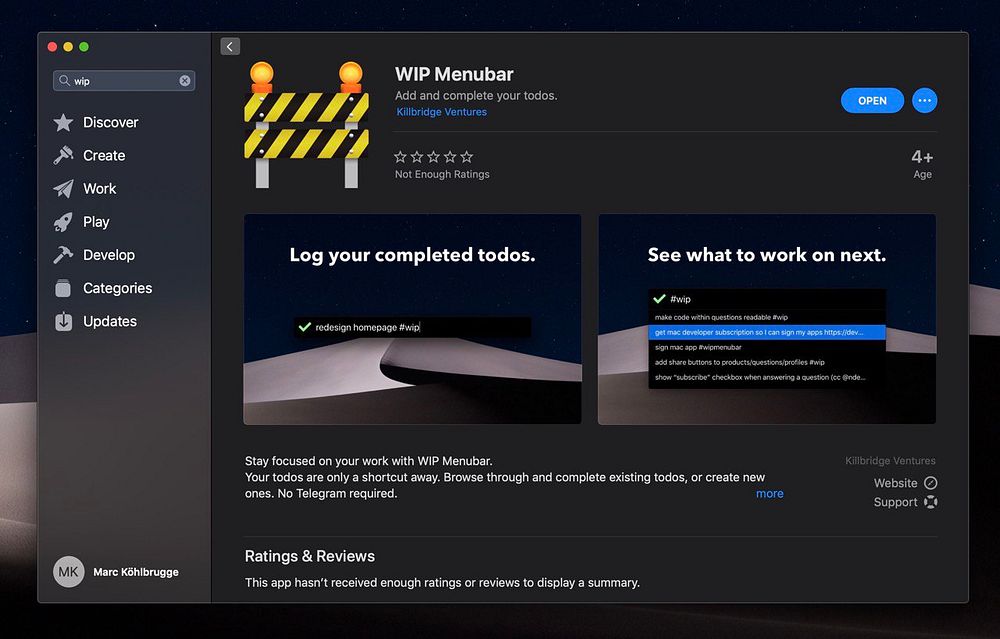The image size is (1000, 639).
Task: Click the Work paper plane icon
Action: pos(63,189)
